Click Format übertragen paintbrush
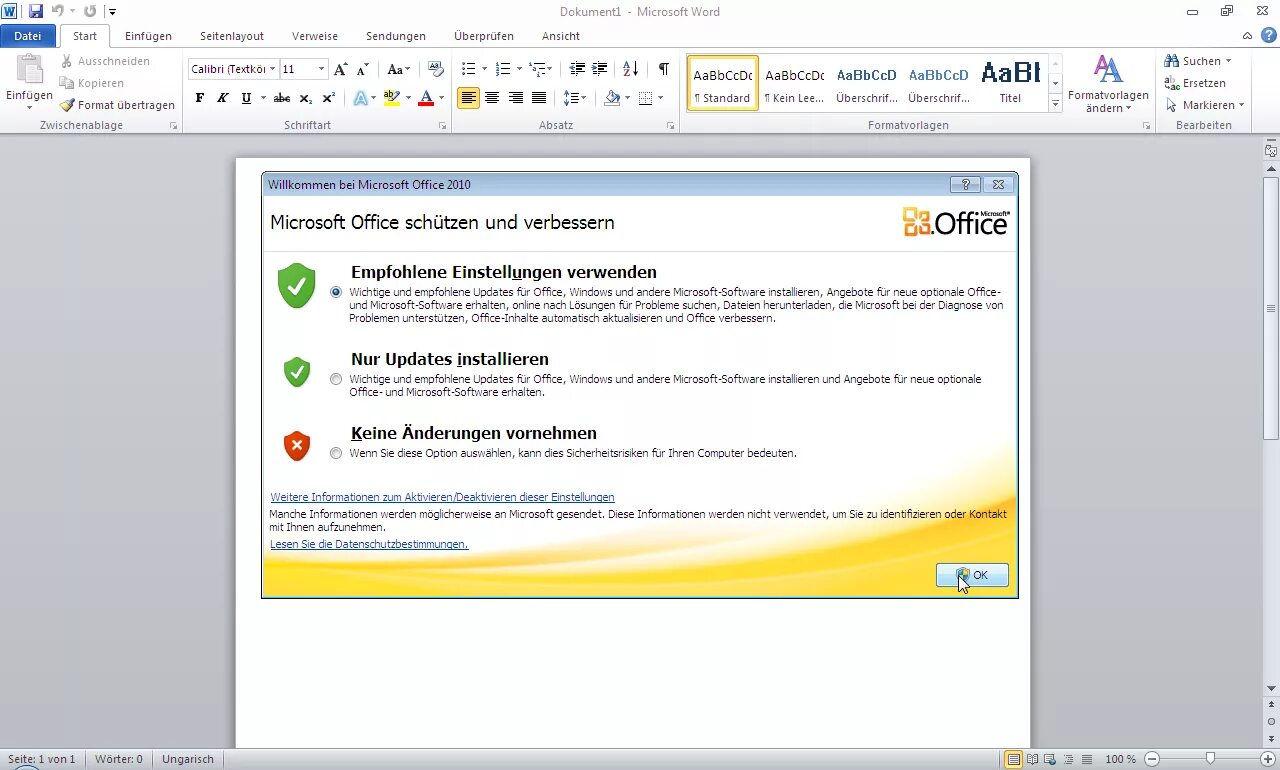This screenshot has height=770, width=1280. [117, 105]
